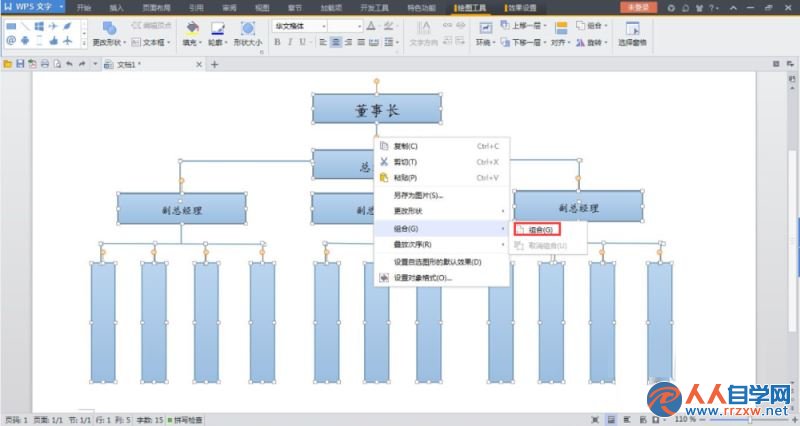The image size is (800, 426).
Task: Choose 剪切(T) in context menu
Action: (441, 162)
